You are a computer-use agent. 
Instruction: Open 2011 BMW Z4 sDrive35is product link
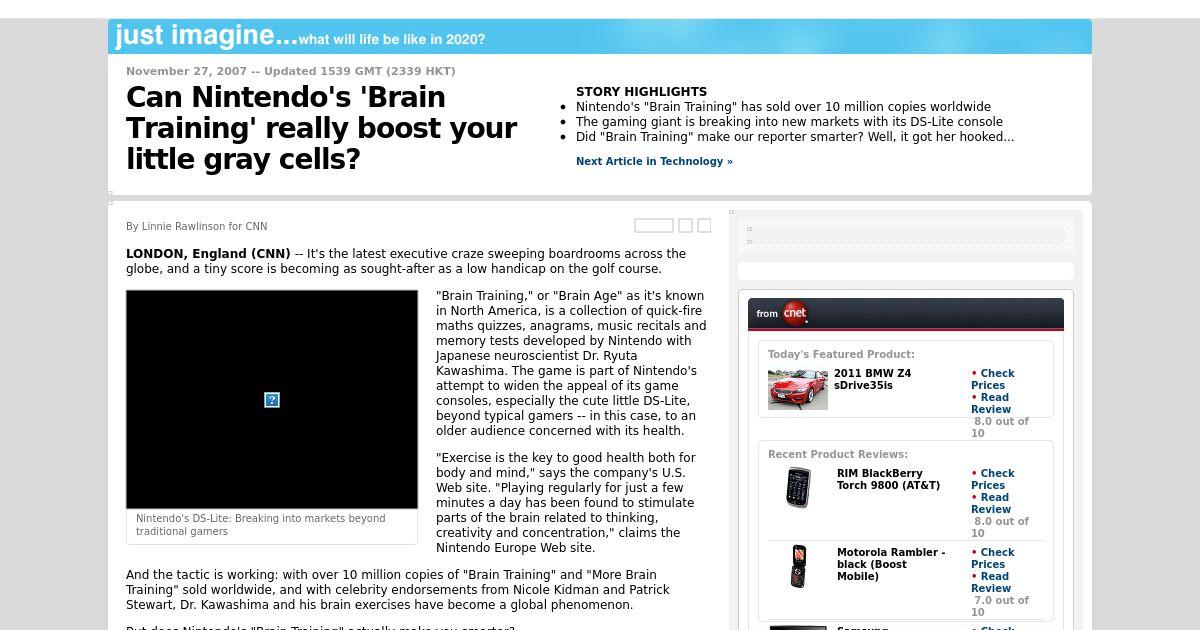click(x=872, y=379)
